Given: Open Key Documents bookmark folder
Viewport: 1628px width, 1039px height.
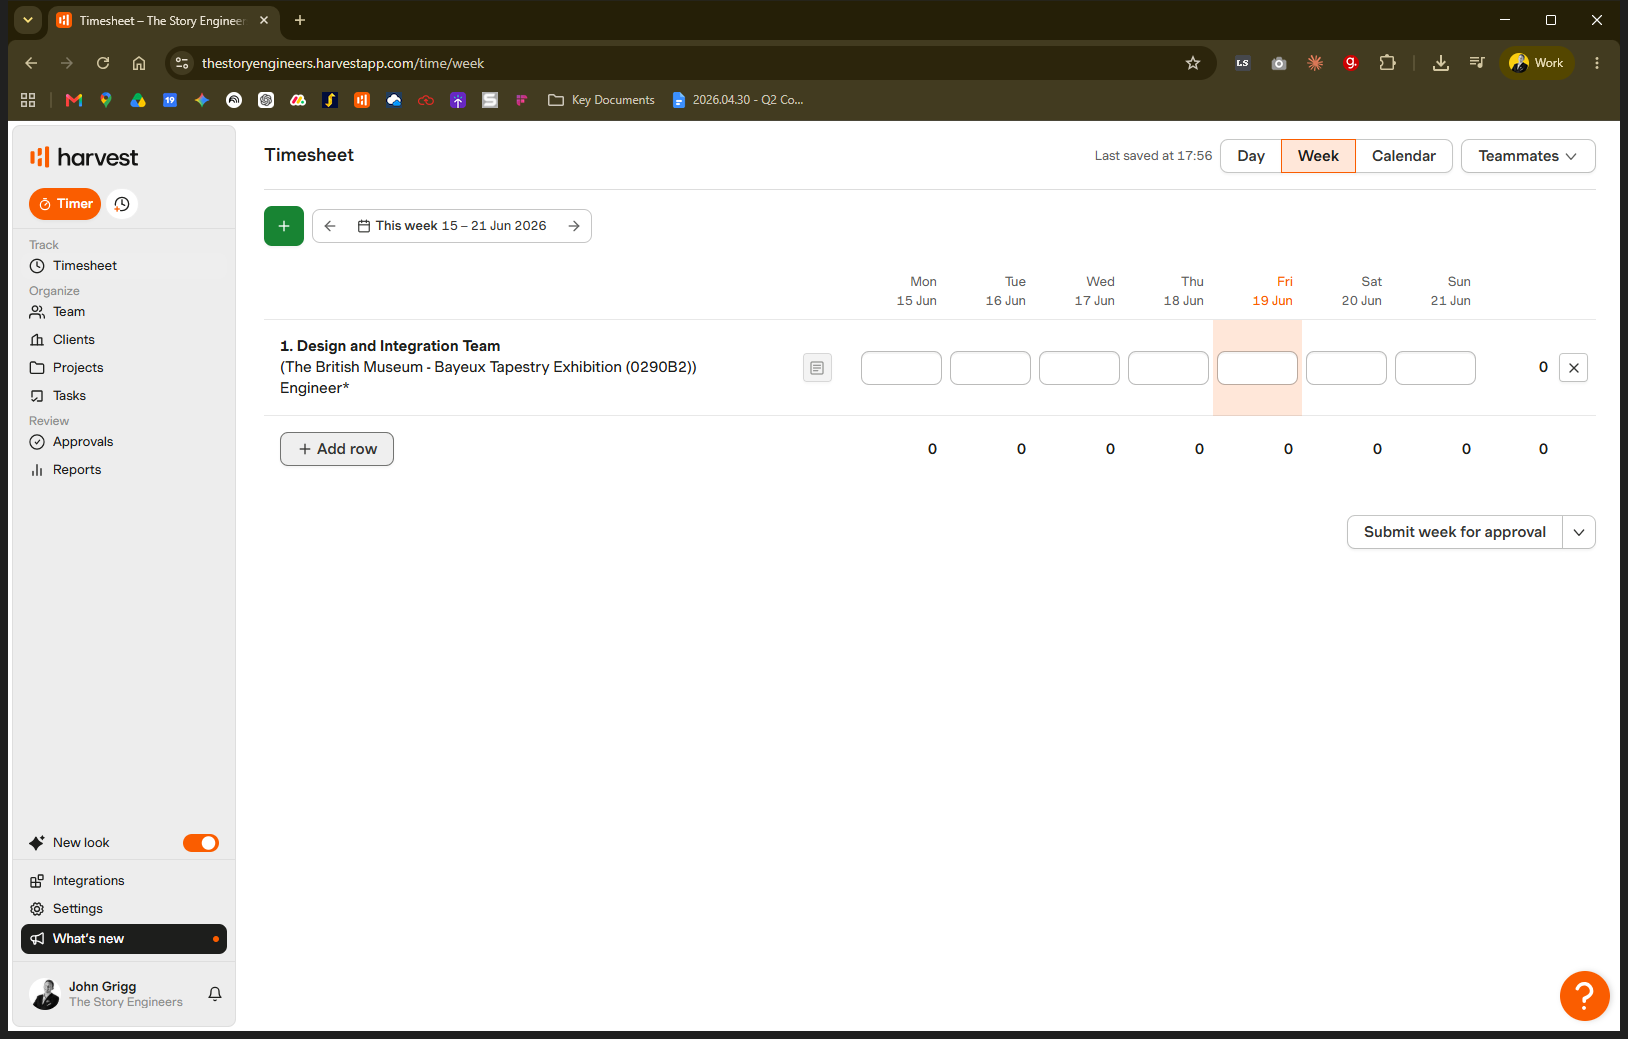Looking at the screenshot, I should [601, 100].
